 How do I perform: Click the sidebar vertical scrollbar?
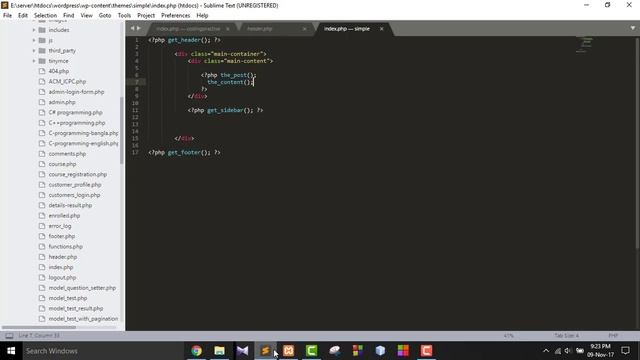tap(122, 131)
